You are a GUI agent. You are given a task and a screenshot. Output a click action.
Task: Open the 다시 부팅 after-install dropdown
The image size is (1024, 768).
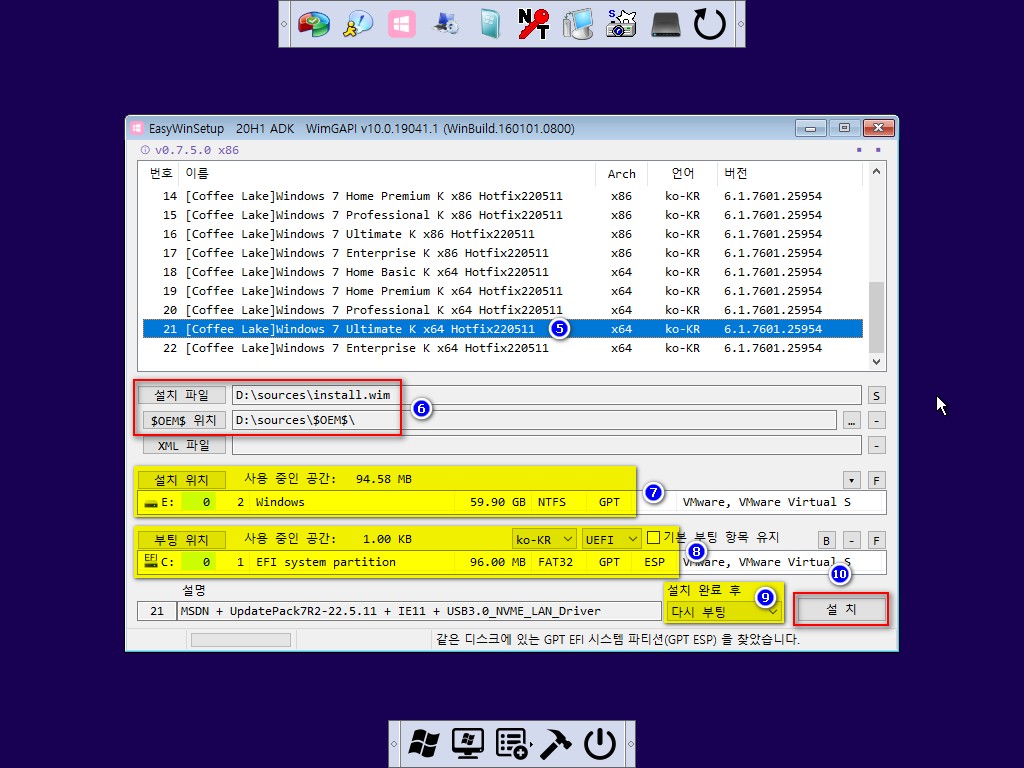coord(724,612)
